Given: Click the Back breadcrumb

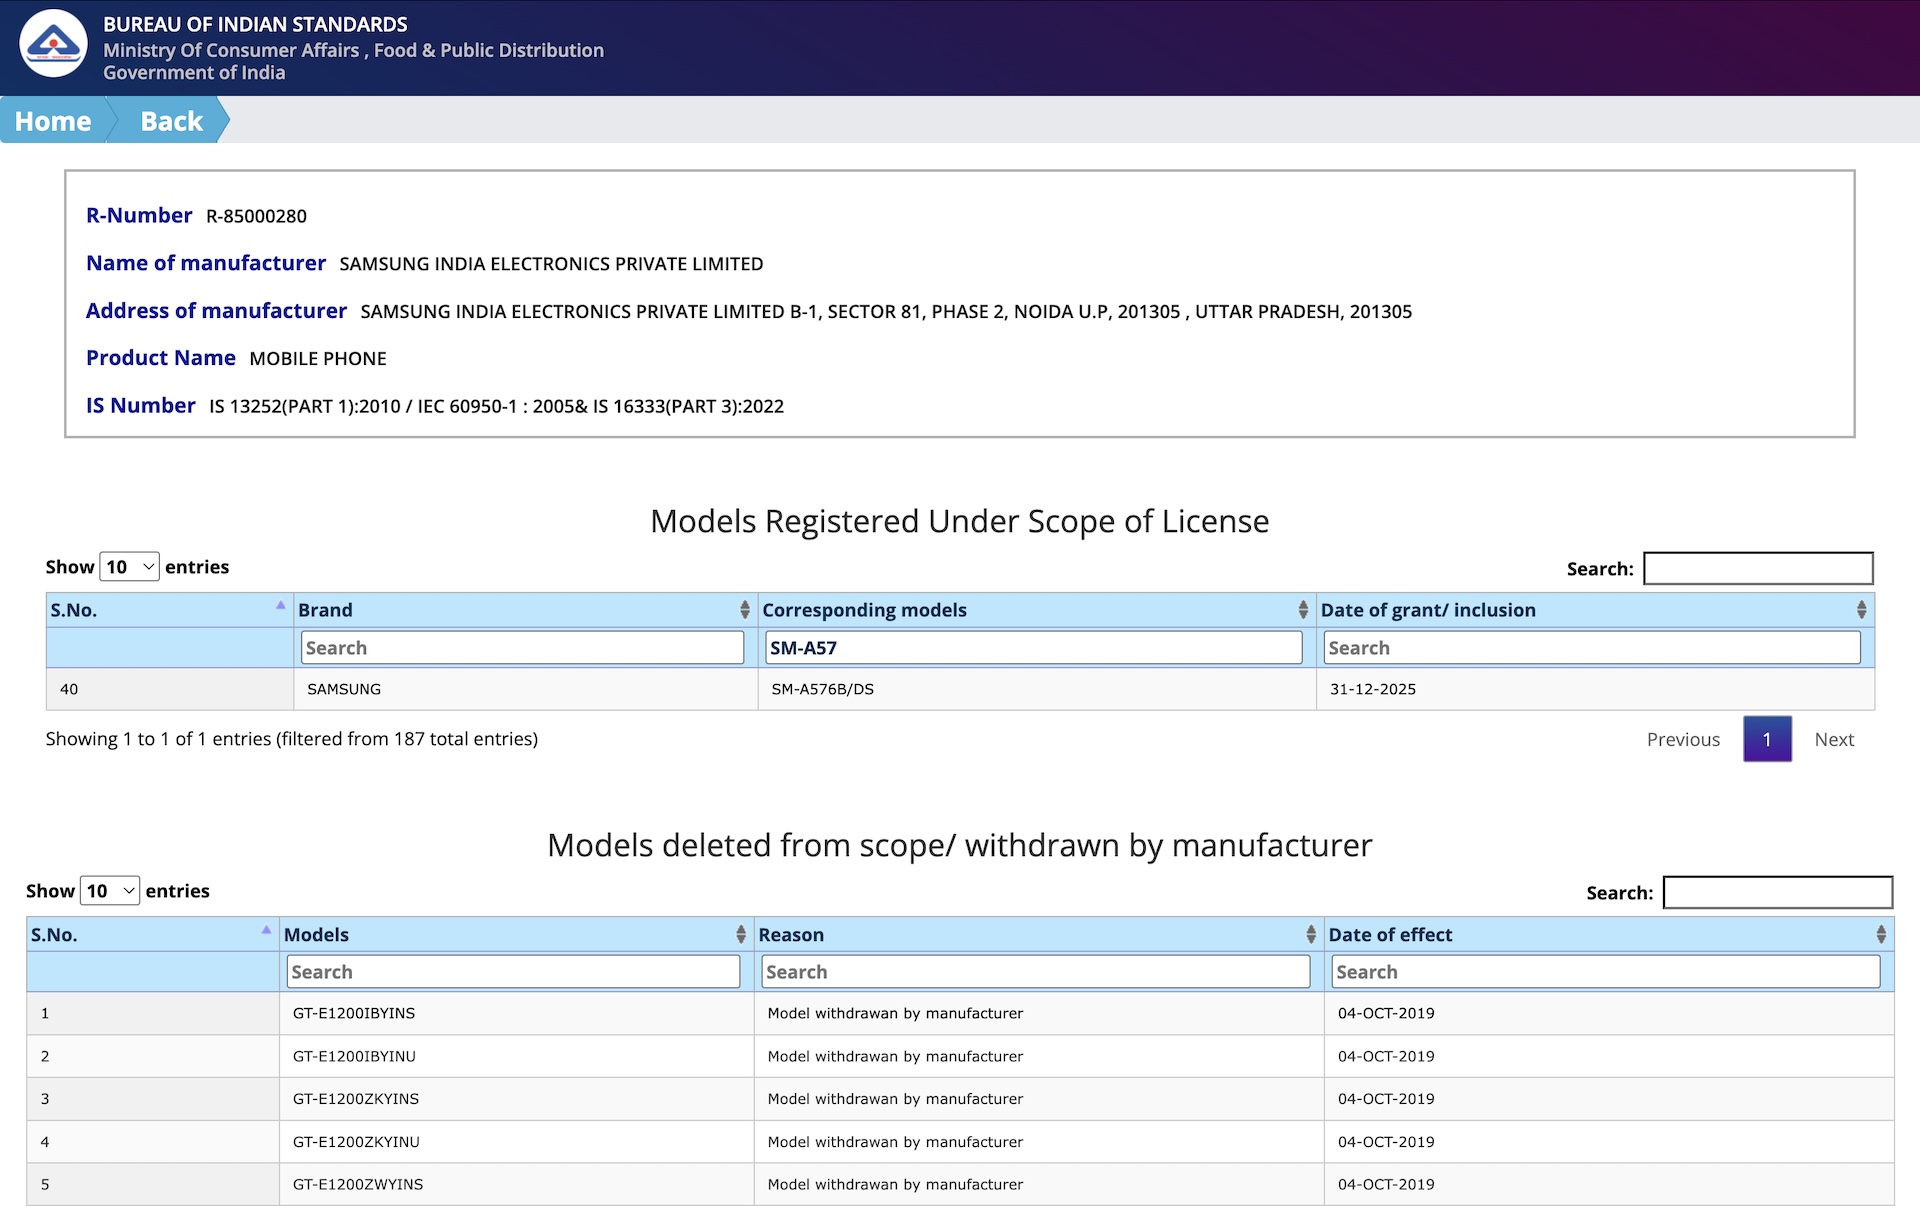Looking at the screenshot, I should pos(171,121).
